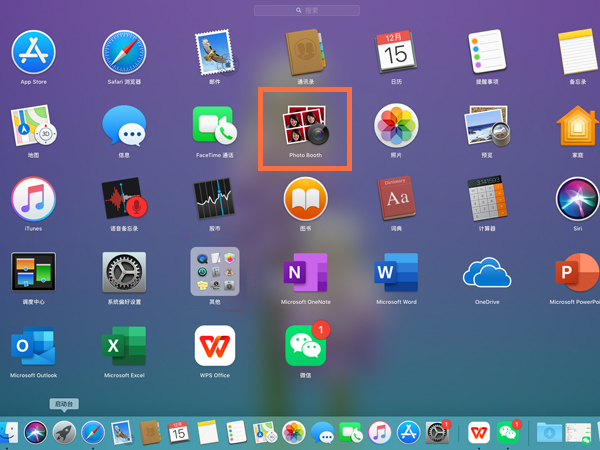Launch the Home (家庭) app
Screen dimensions: 600x450
click(x=577, y=125)
